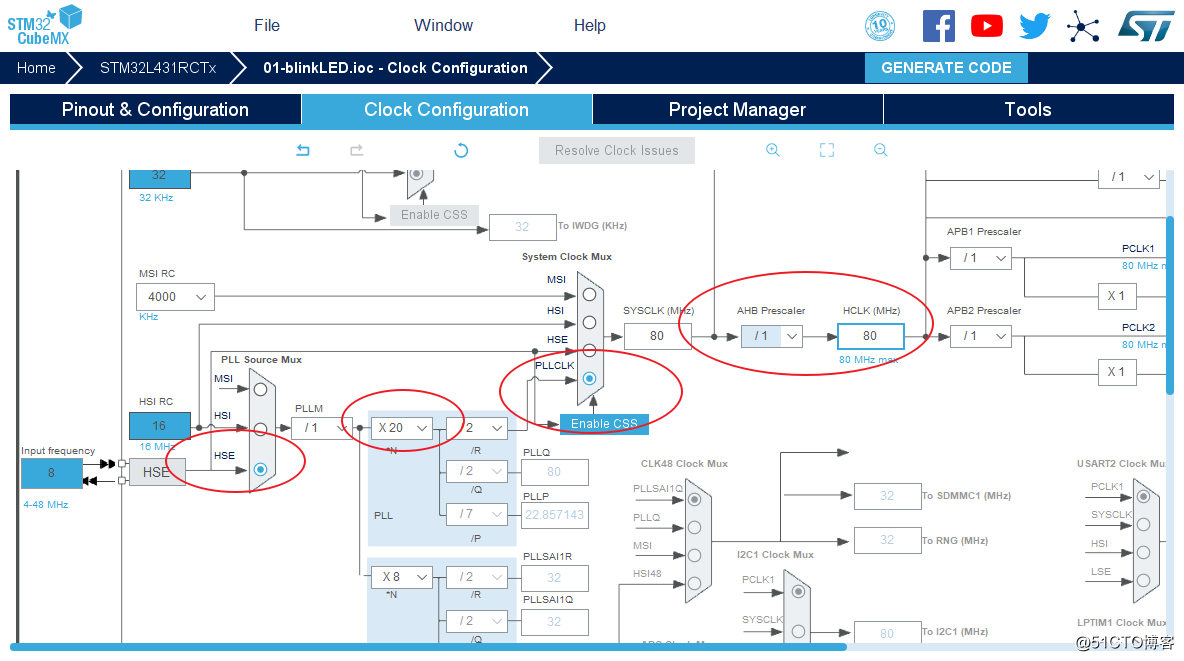
Task: Click the 01-blinkLED.ioc Clock Configuration breadcrumb
Action: (396, 68)
